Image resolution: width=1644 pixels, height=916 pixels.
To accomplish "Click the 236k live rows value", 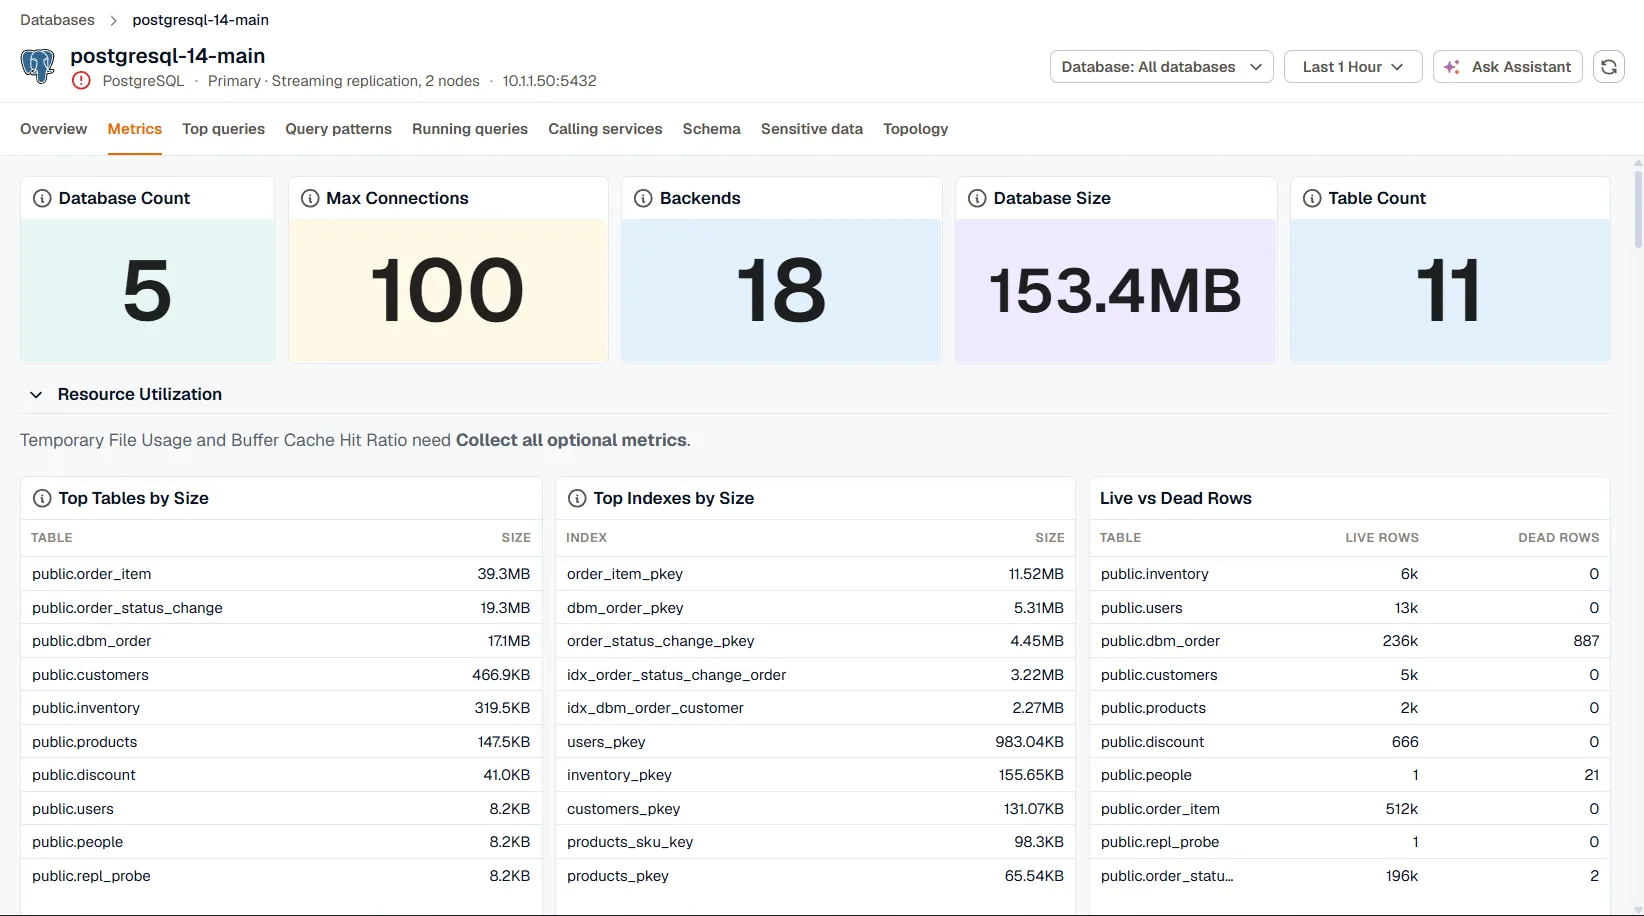I will 1400,641.
